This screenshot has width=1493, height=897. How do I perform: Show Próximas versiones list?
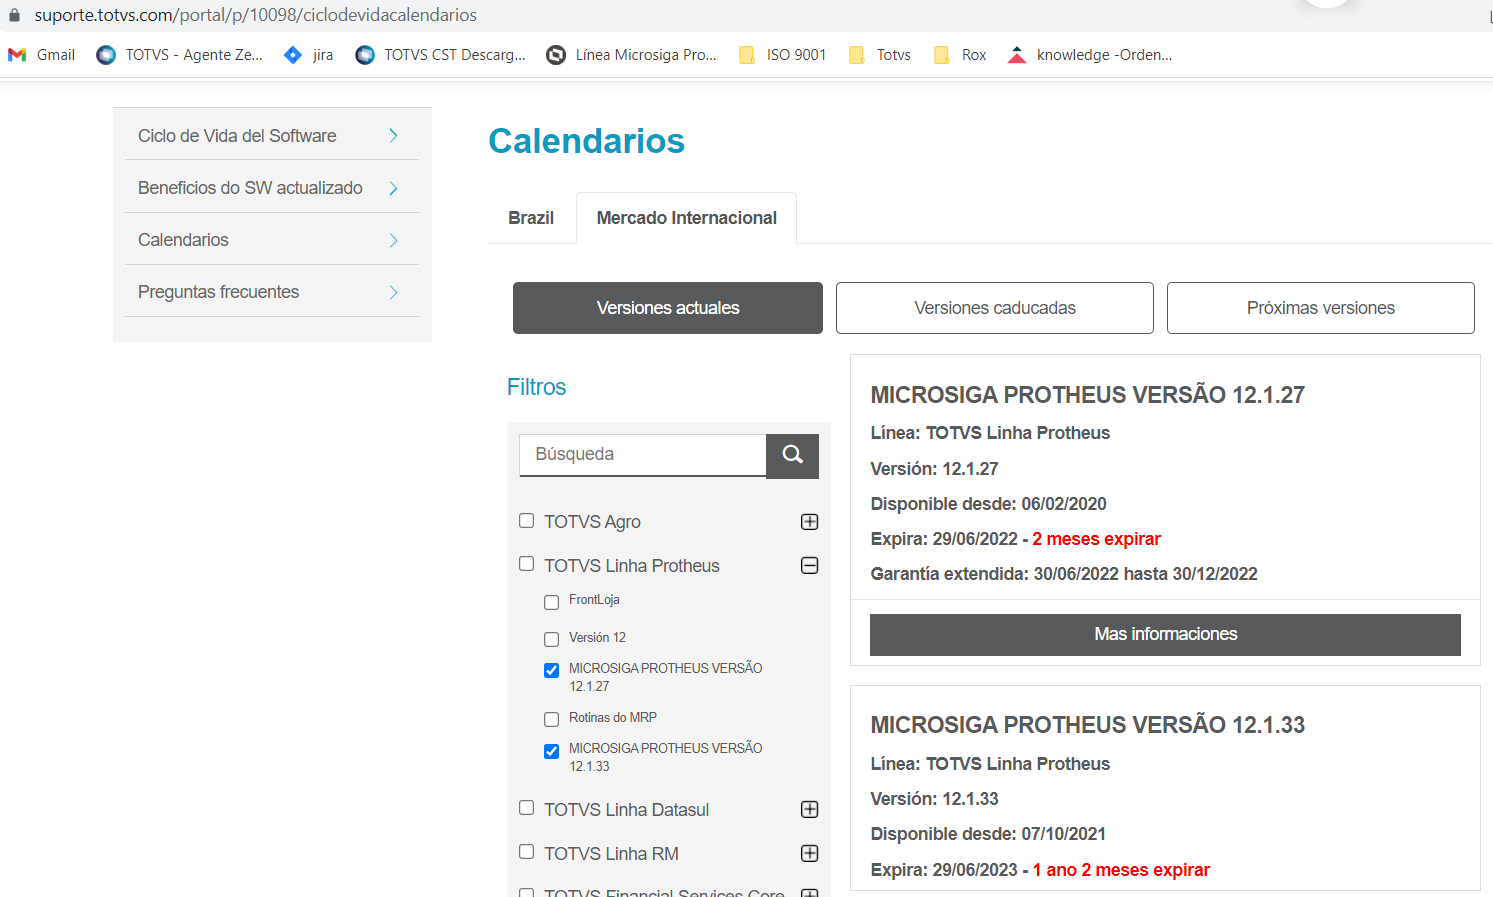(1321, 308)
